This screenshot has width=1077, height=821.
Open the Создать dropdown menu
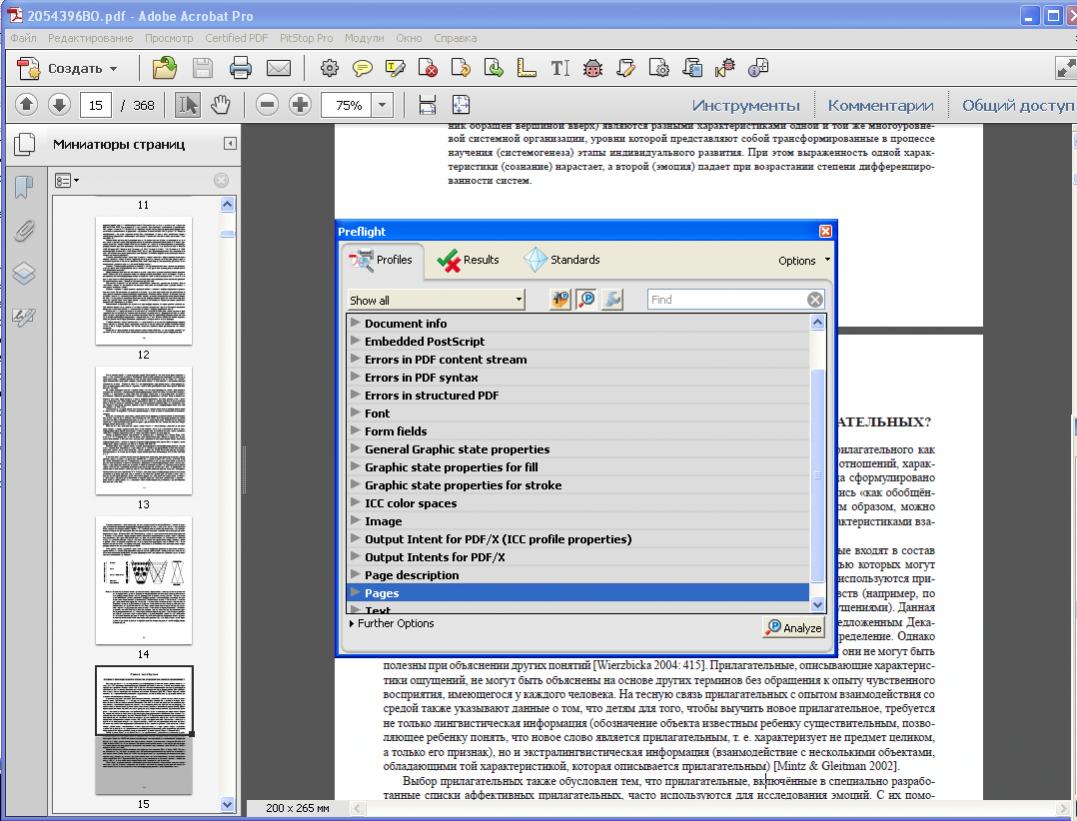click(x=67, y=68)
